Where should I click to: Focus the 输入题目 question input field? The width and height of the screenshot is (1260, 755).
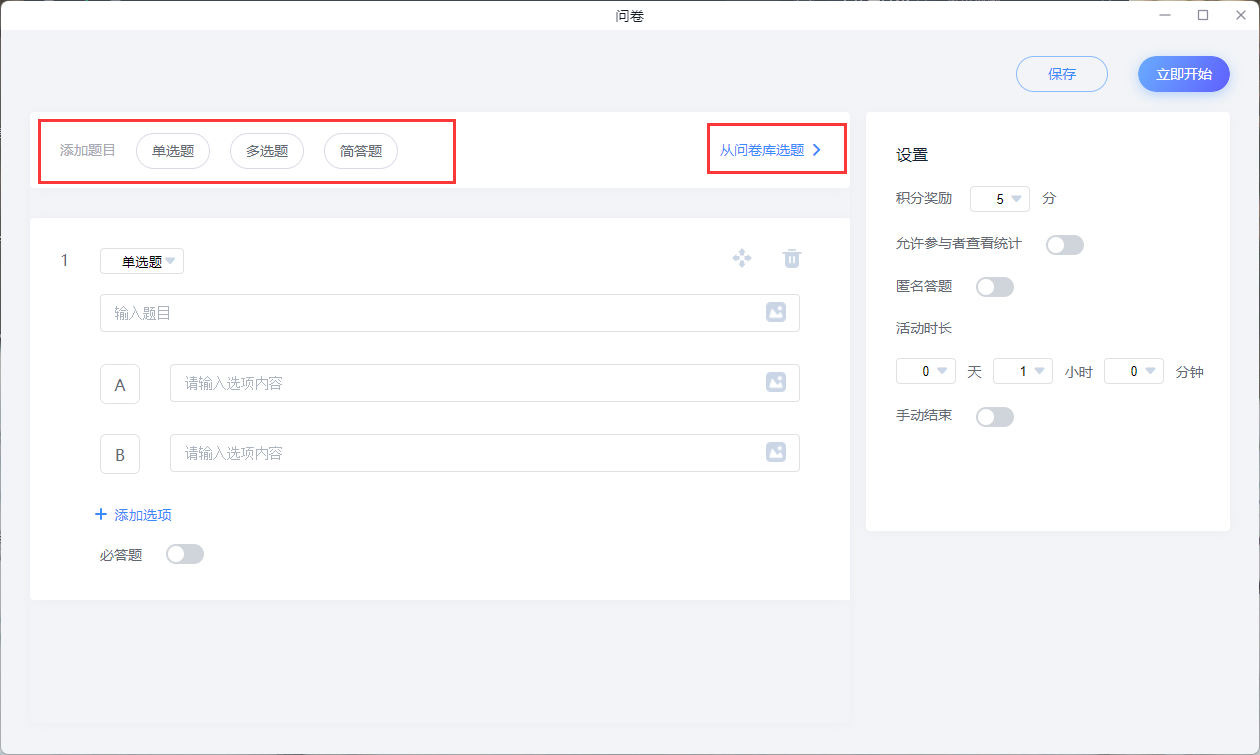[x=450, y=313]
